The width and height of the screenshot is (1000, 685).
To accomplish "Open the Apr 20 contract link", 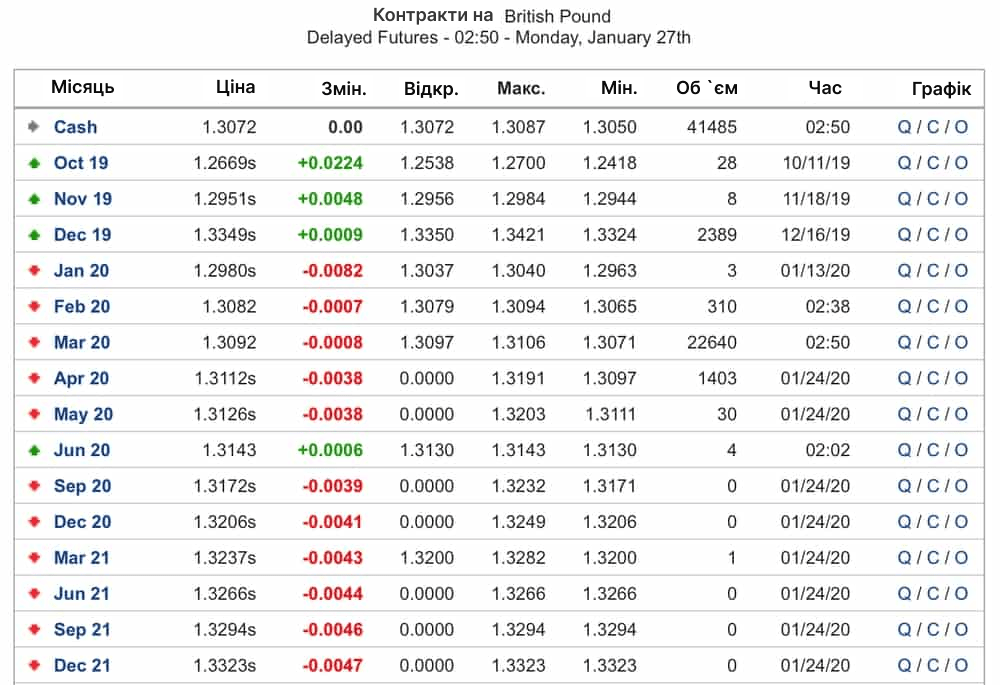I will (x=81, y=378).
